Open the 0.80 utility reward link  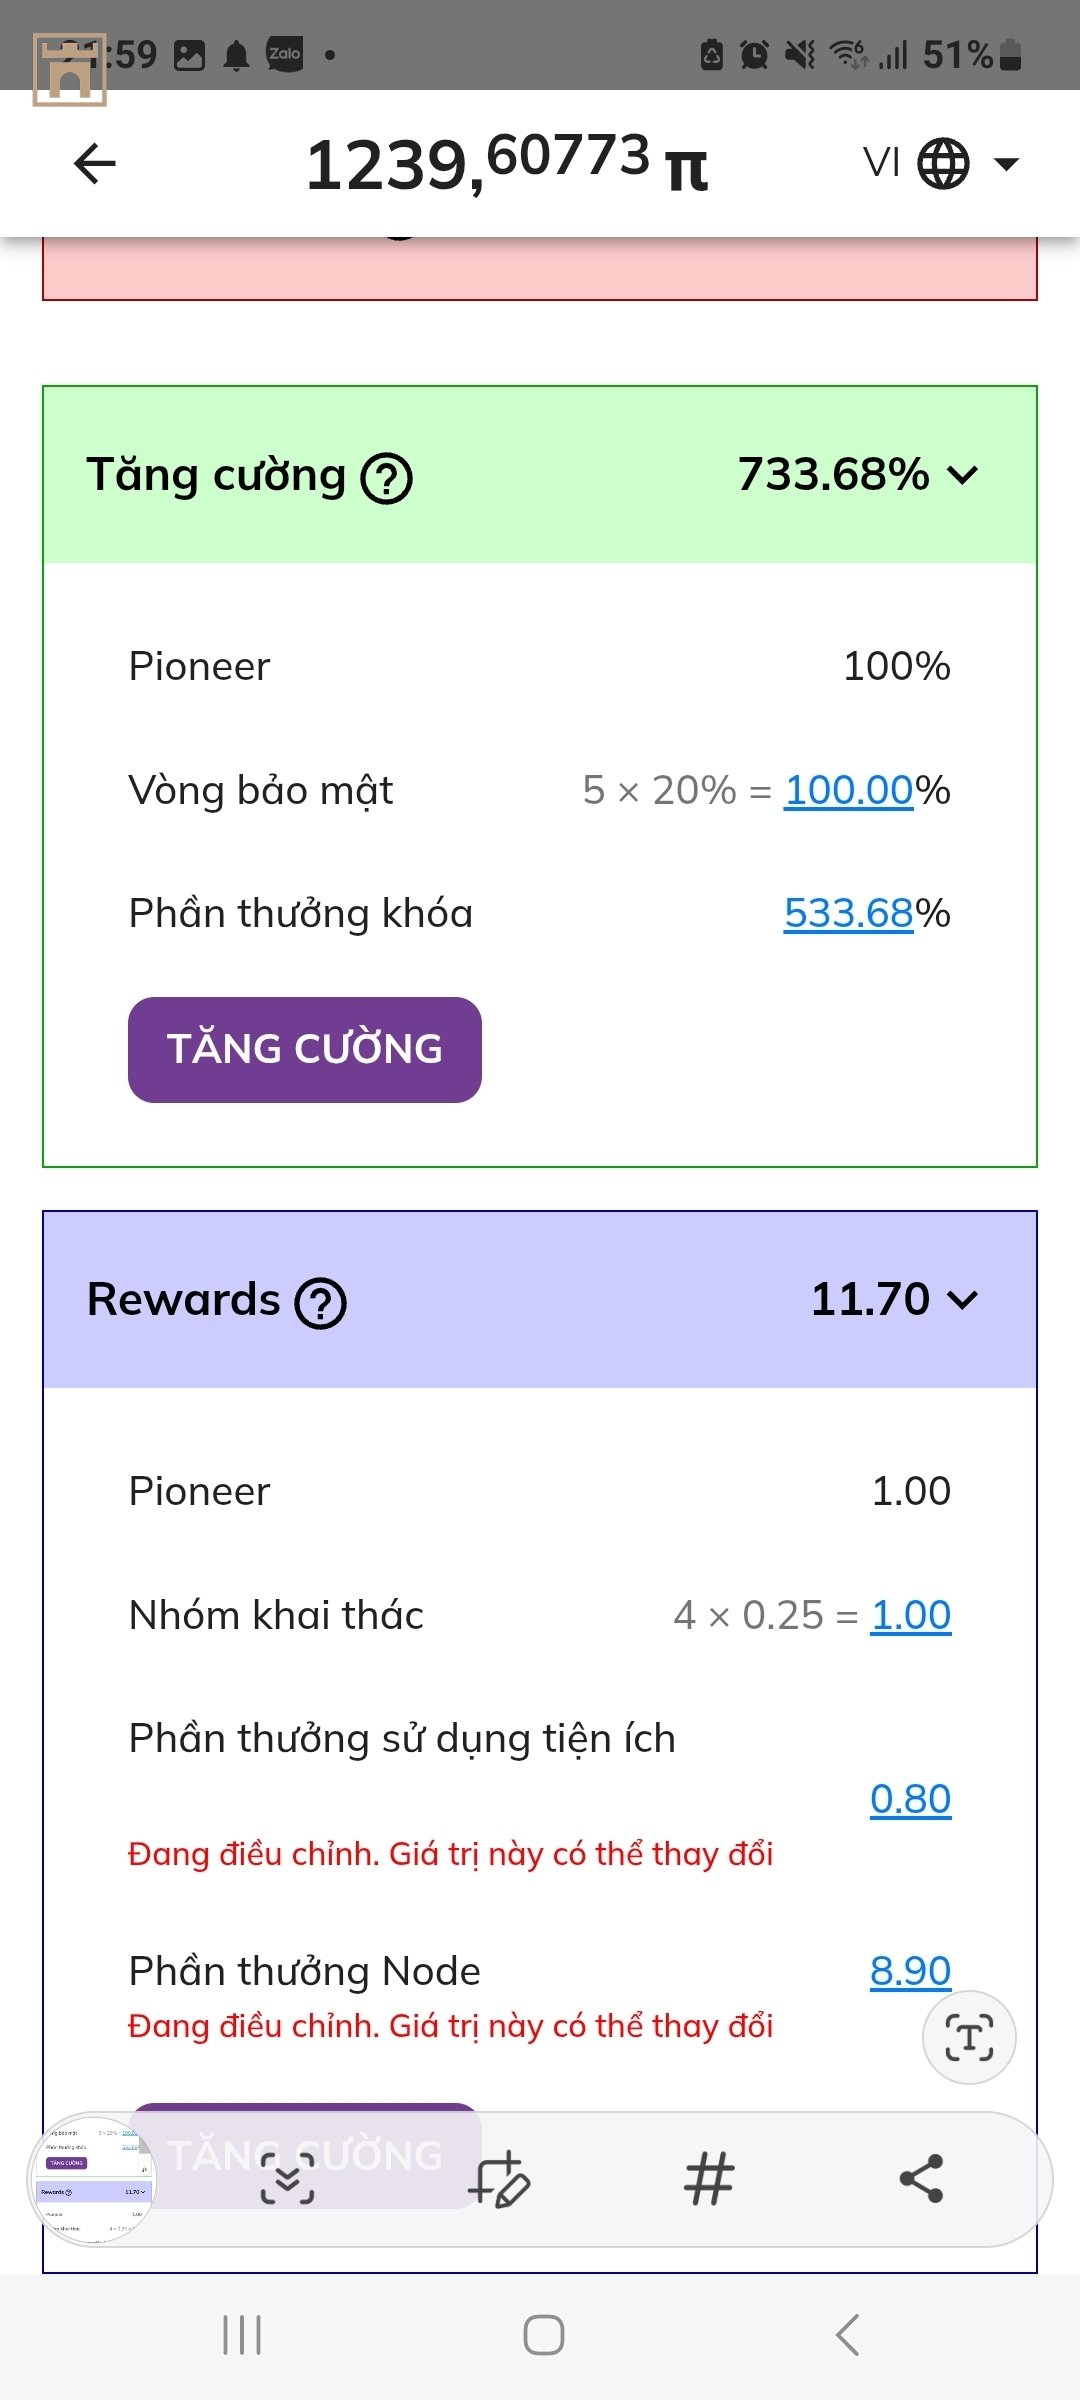click(911, 1799)
